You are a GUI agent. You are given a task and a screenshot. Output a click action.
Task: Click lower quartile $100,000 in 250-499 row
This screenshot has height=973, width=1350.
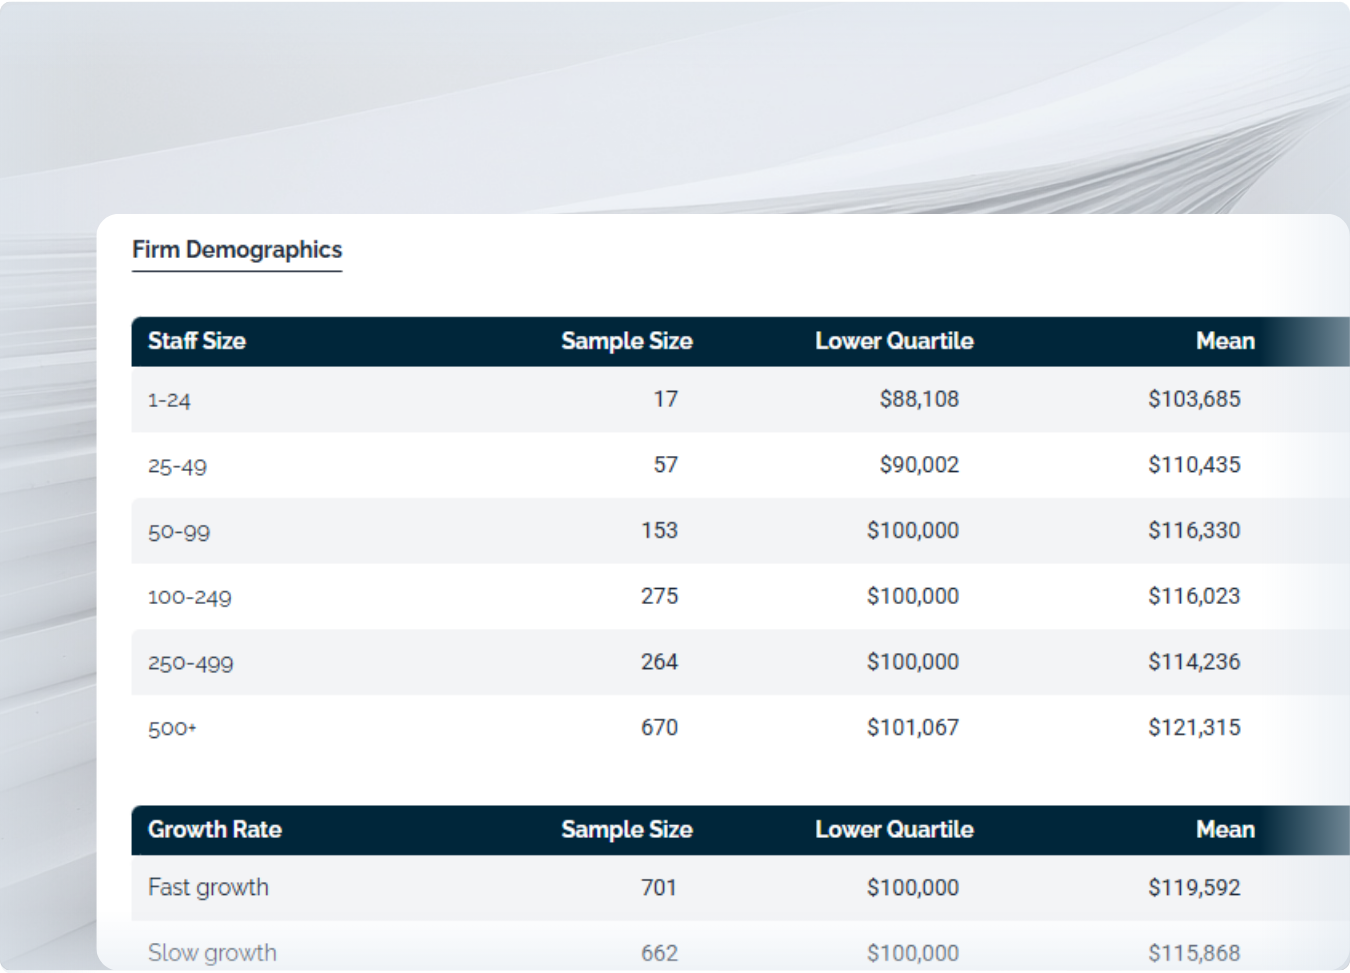pyautogui.click(x=913, y=662)
